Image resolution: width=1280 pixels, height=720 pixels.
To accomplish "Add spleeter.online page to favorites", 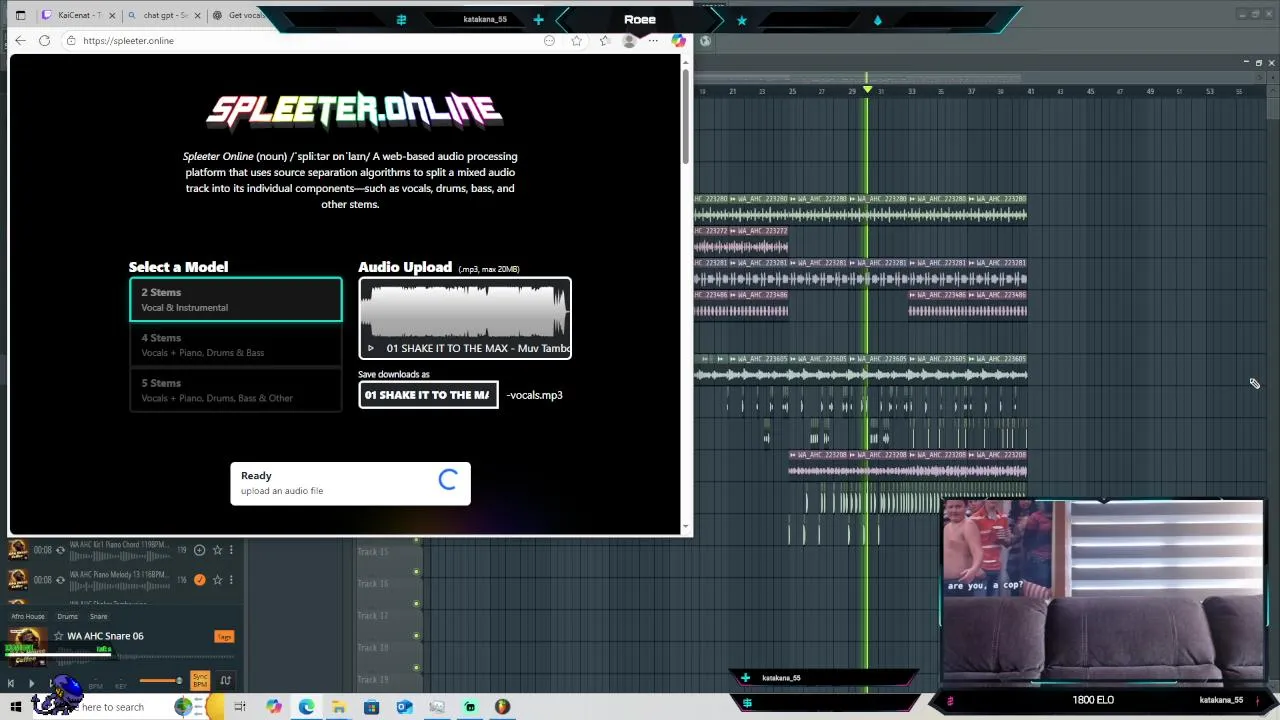I will (x=576, y=41).
